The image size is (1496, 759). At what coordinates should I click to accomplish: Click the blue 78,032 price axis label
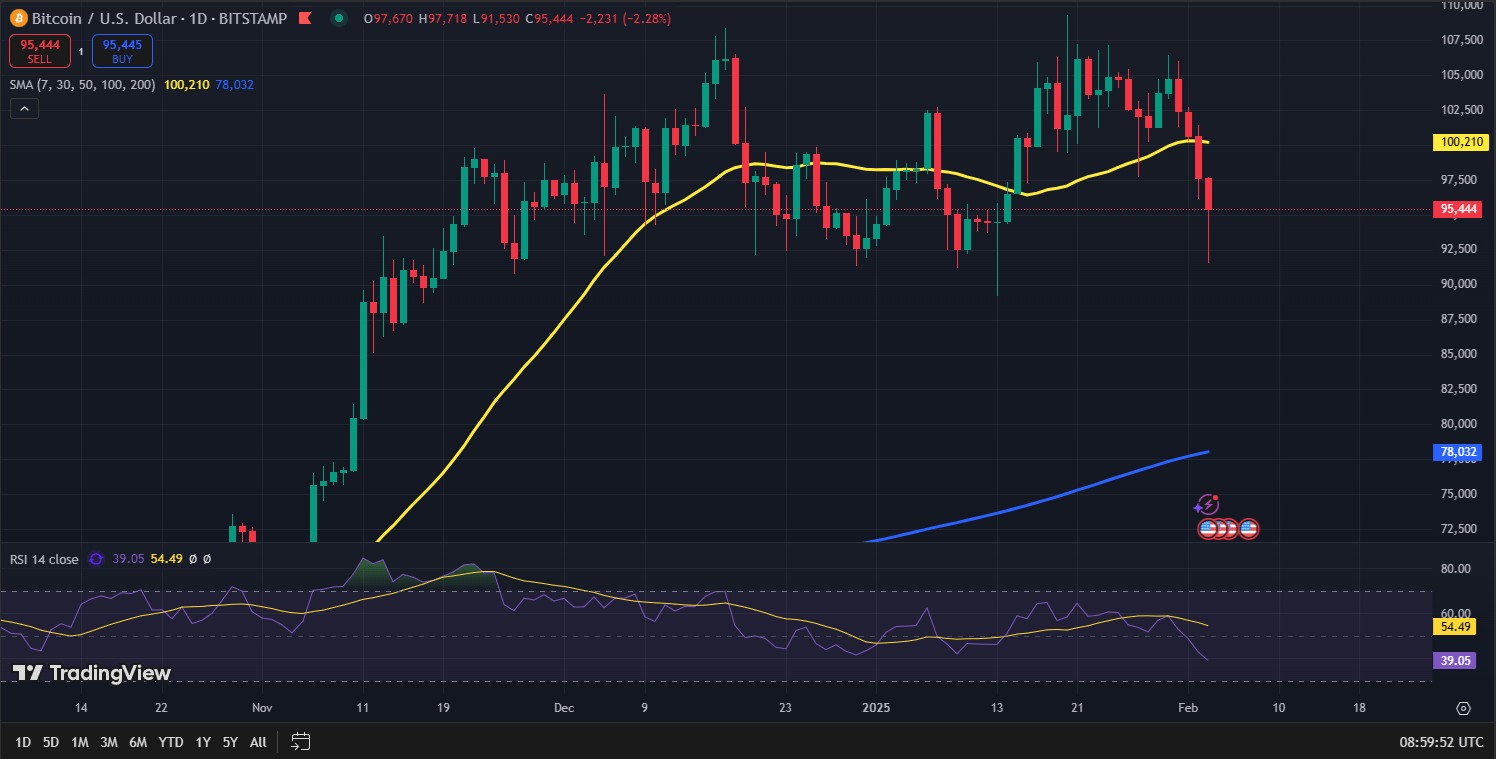point(1456,452)
